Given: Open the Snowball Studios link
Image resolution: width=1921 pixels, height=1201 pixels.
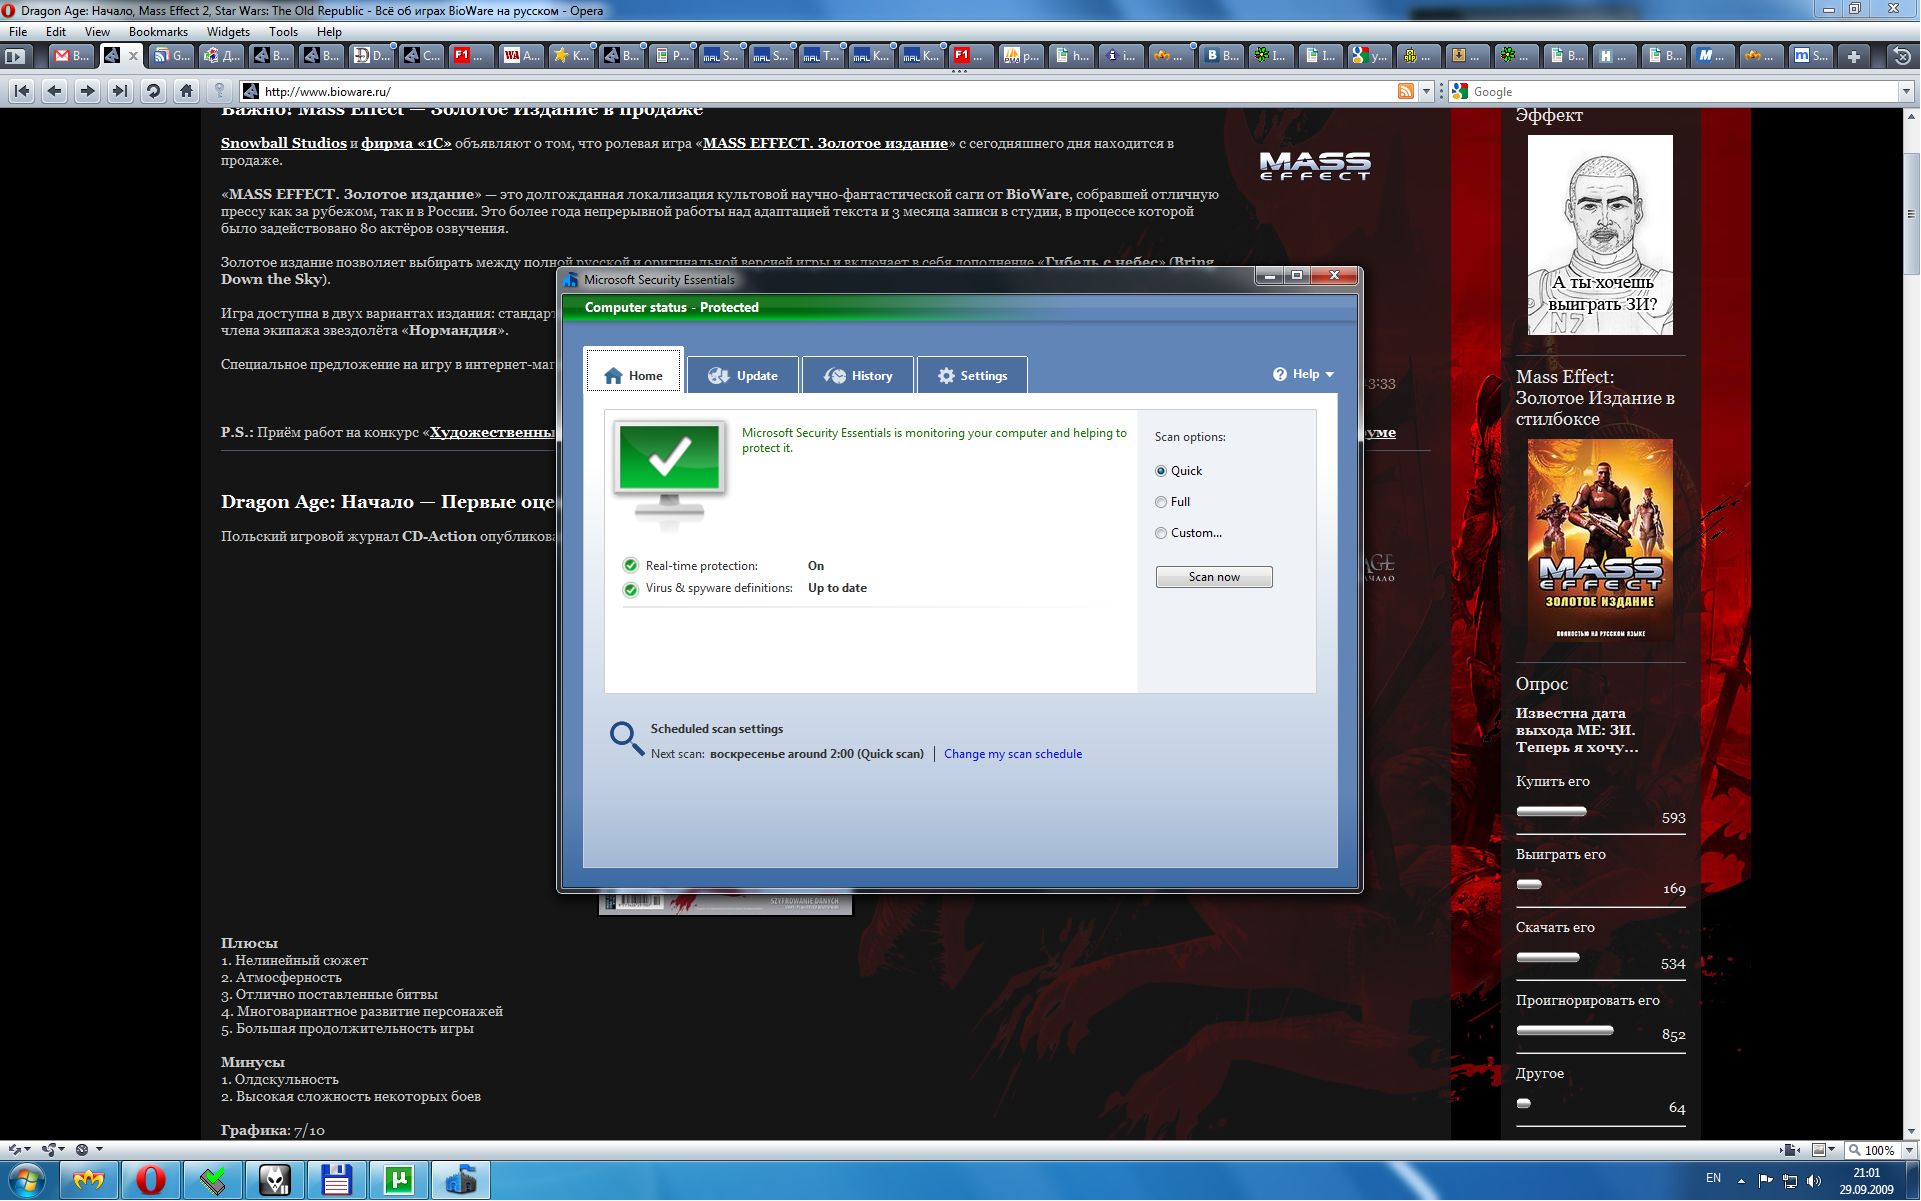Looking at the screenshot, I should (284, 143).
